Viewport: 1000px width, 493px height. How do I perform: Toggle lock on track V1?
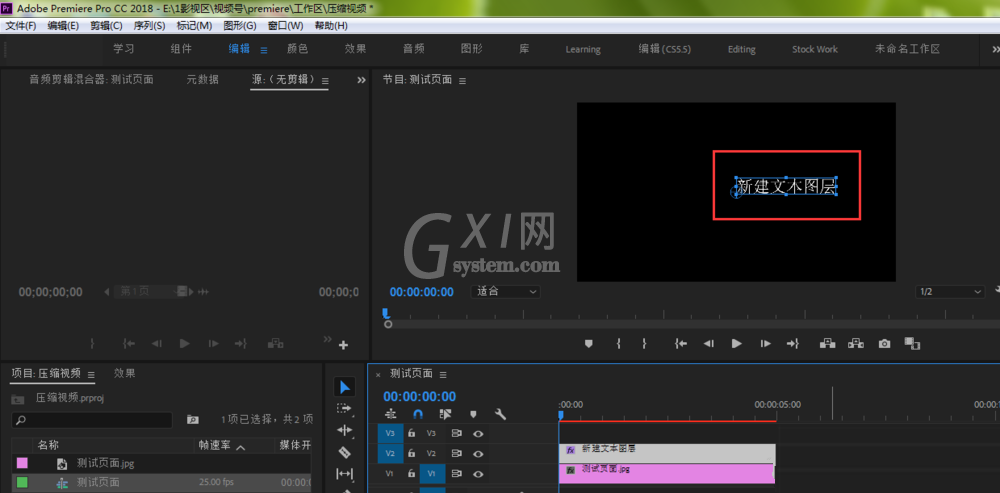(x=411, y=474)
